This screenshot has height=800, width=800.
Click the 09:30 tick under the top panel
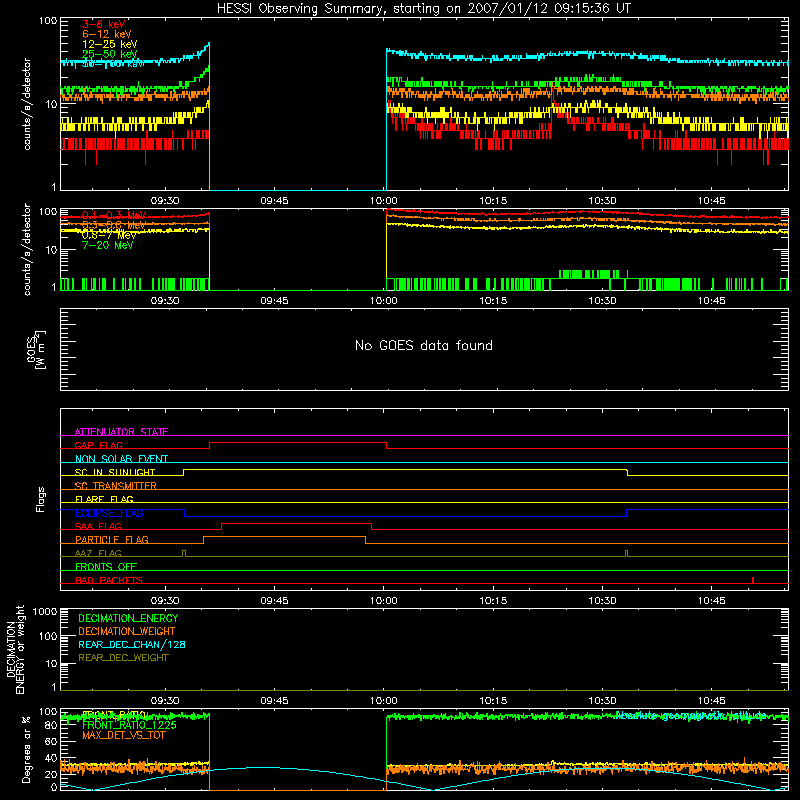pyautogui.click(x=165, y=201)
